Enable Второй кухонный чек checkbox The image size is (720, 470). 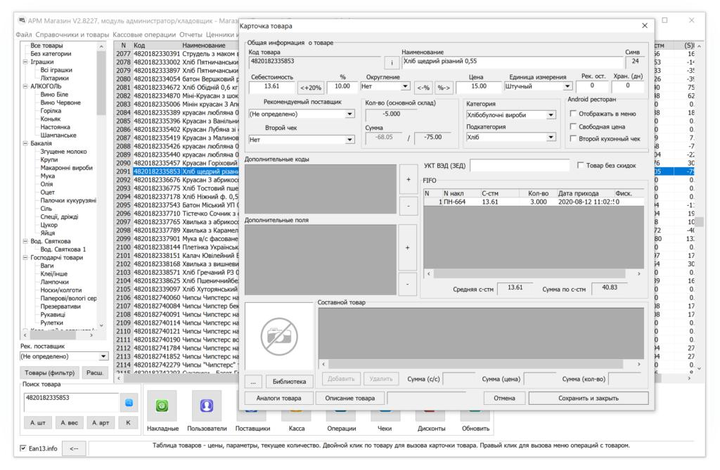coord(573,138)
